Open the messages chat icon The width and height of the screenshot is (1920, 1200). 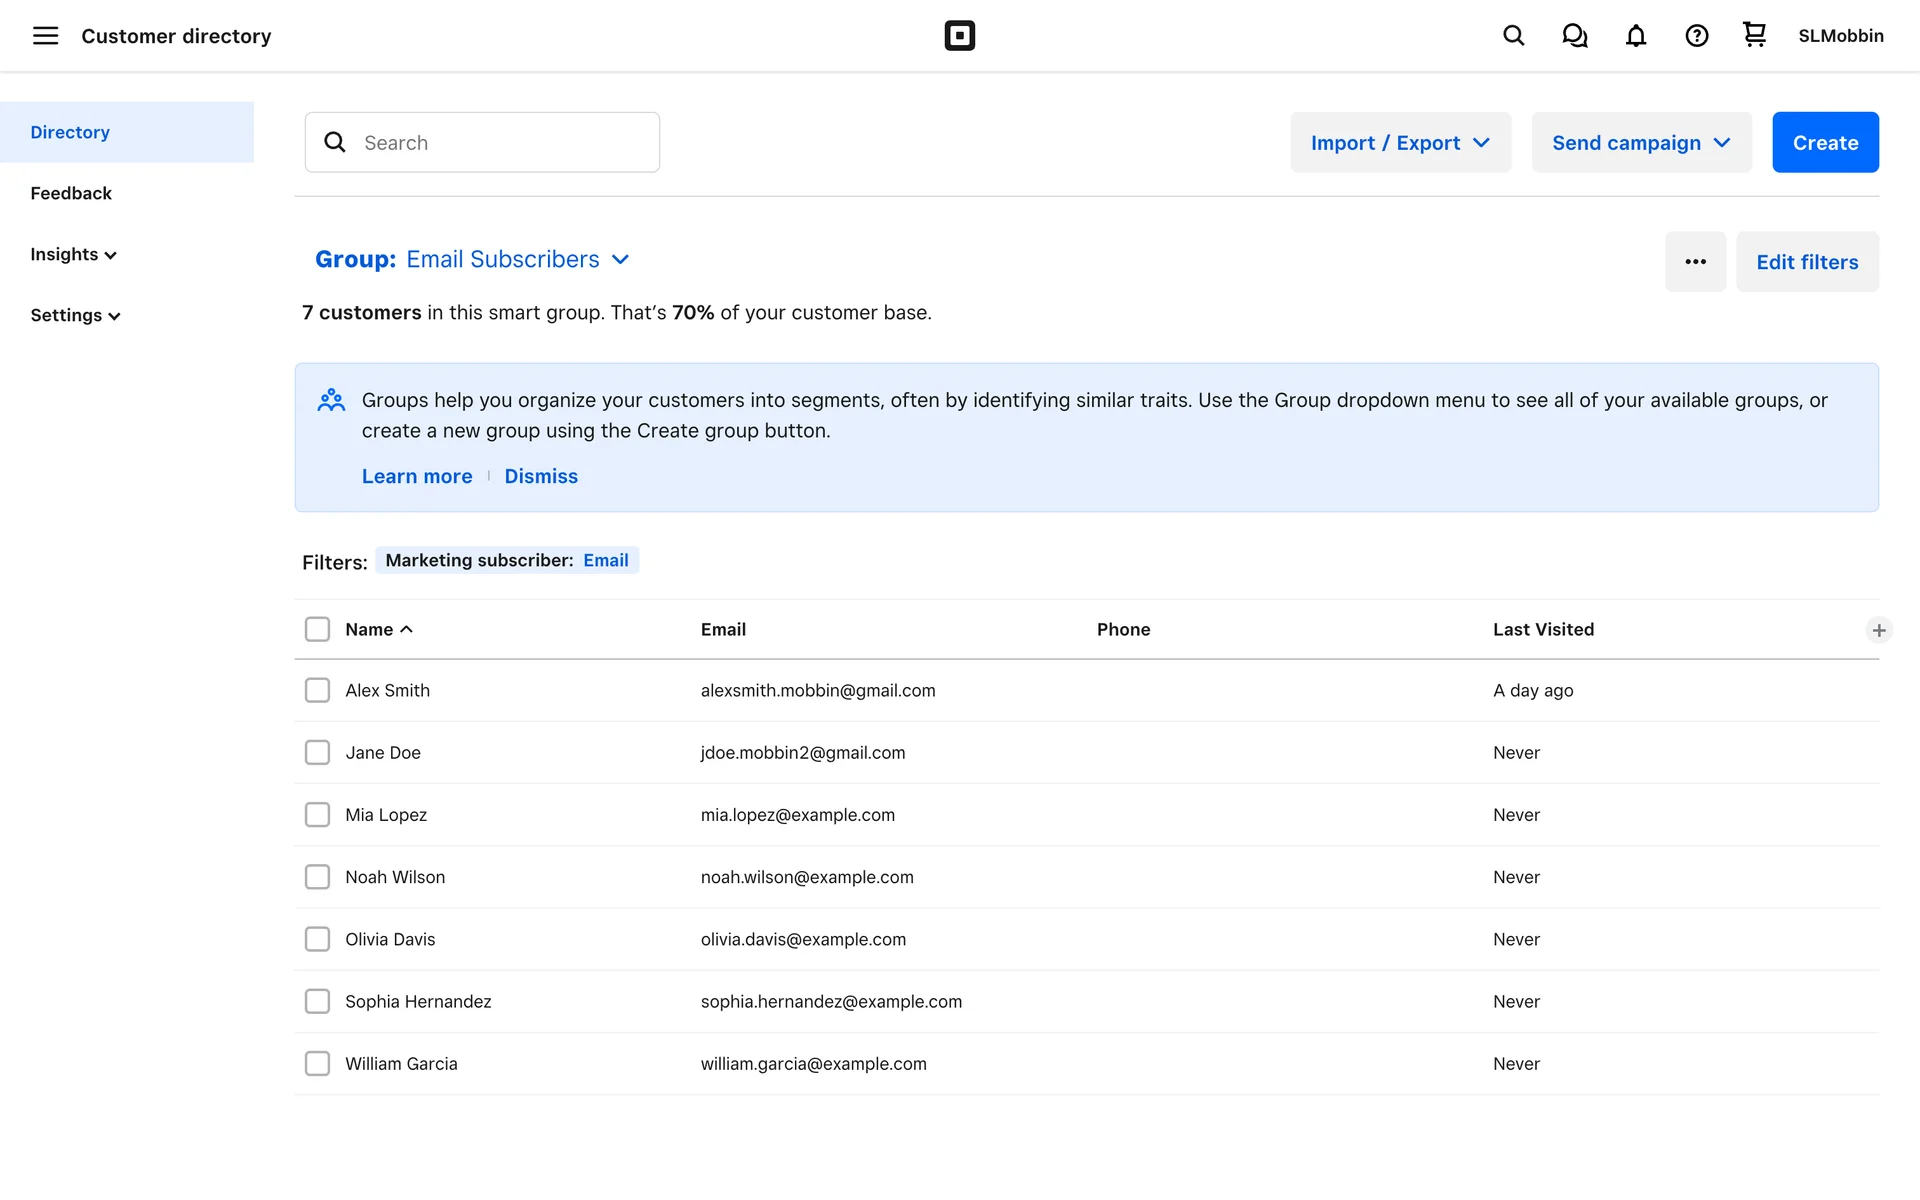(1574, 36)
